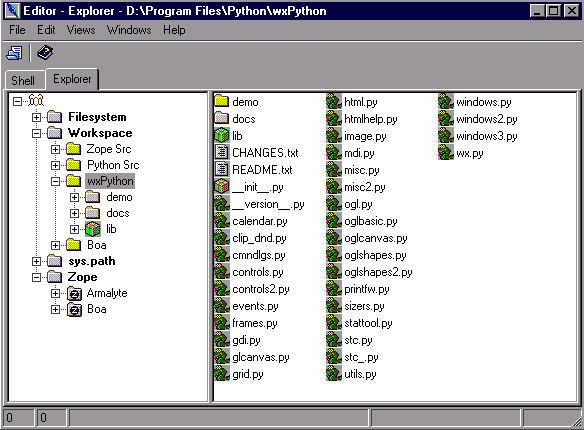This screenshot has height=430, width=584.
Task: Click the lib package icon in tree
Action: click(92, 229)
